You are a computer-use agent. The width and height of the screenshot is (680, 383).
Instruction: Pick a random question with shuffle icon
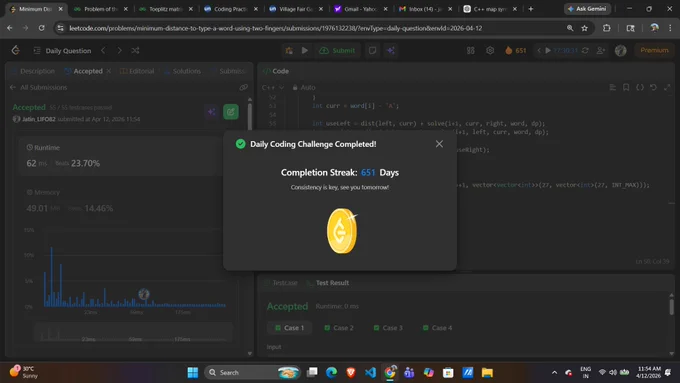click(135, 51)
